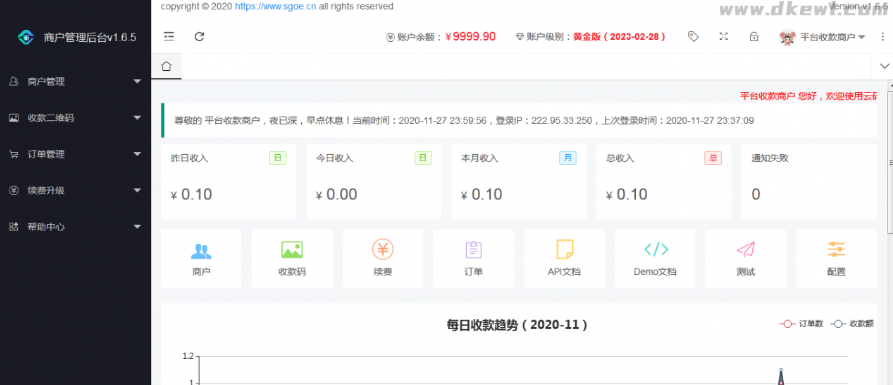Click the 帮助中心 sidebar grid icon
This screenshot has width=893, height=385.
tap(14, 227)
